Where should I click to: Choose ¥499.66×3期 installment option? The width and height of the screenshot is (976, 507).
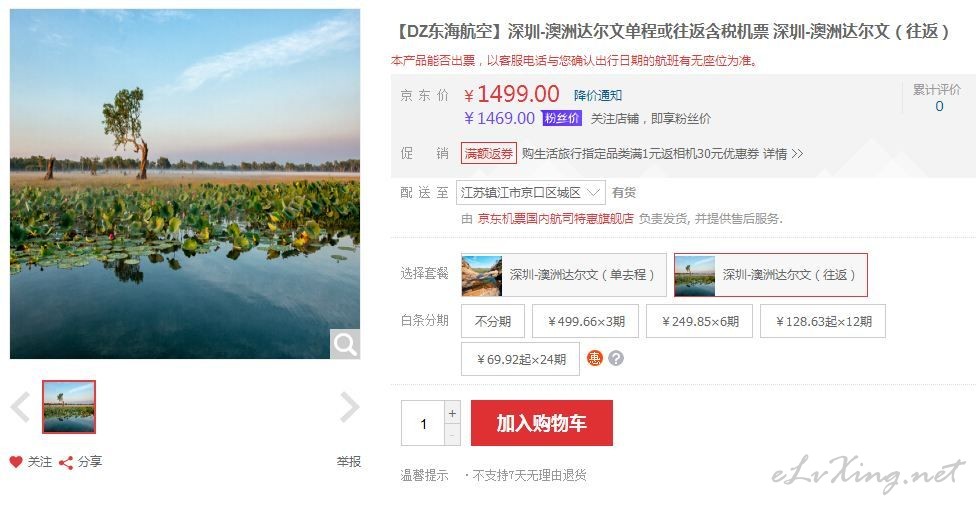click(586, 321)
